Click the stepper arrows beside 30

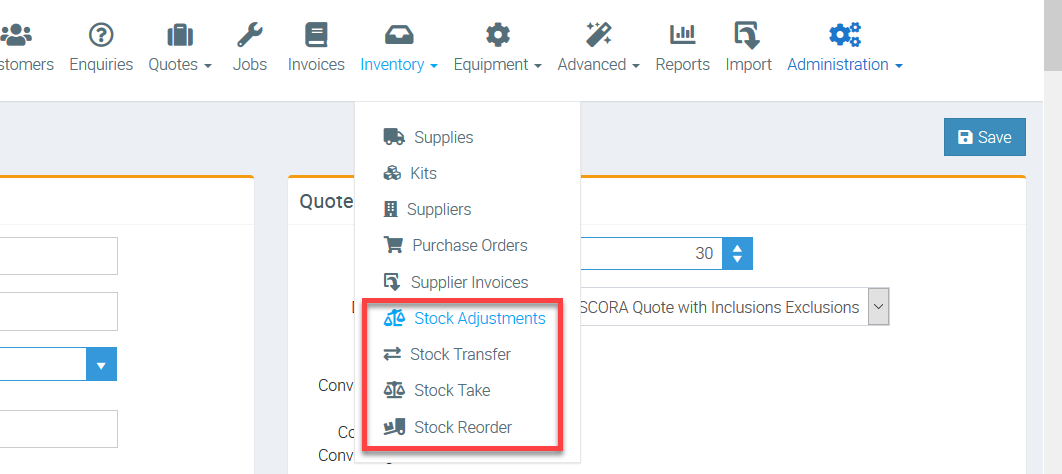(x=738, y=253)
